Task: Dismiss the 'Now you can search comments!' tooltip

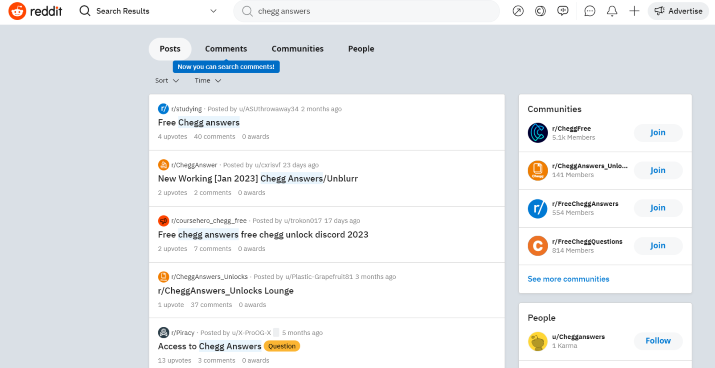Action: coord(226,67)
